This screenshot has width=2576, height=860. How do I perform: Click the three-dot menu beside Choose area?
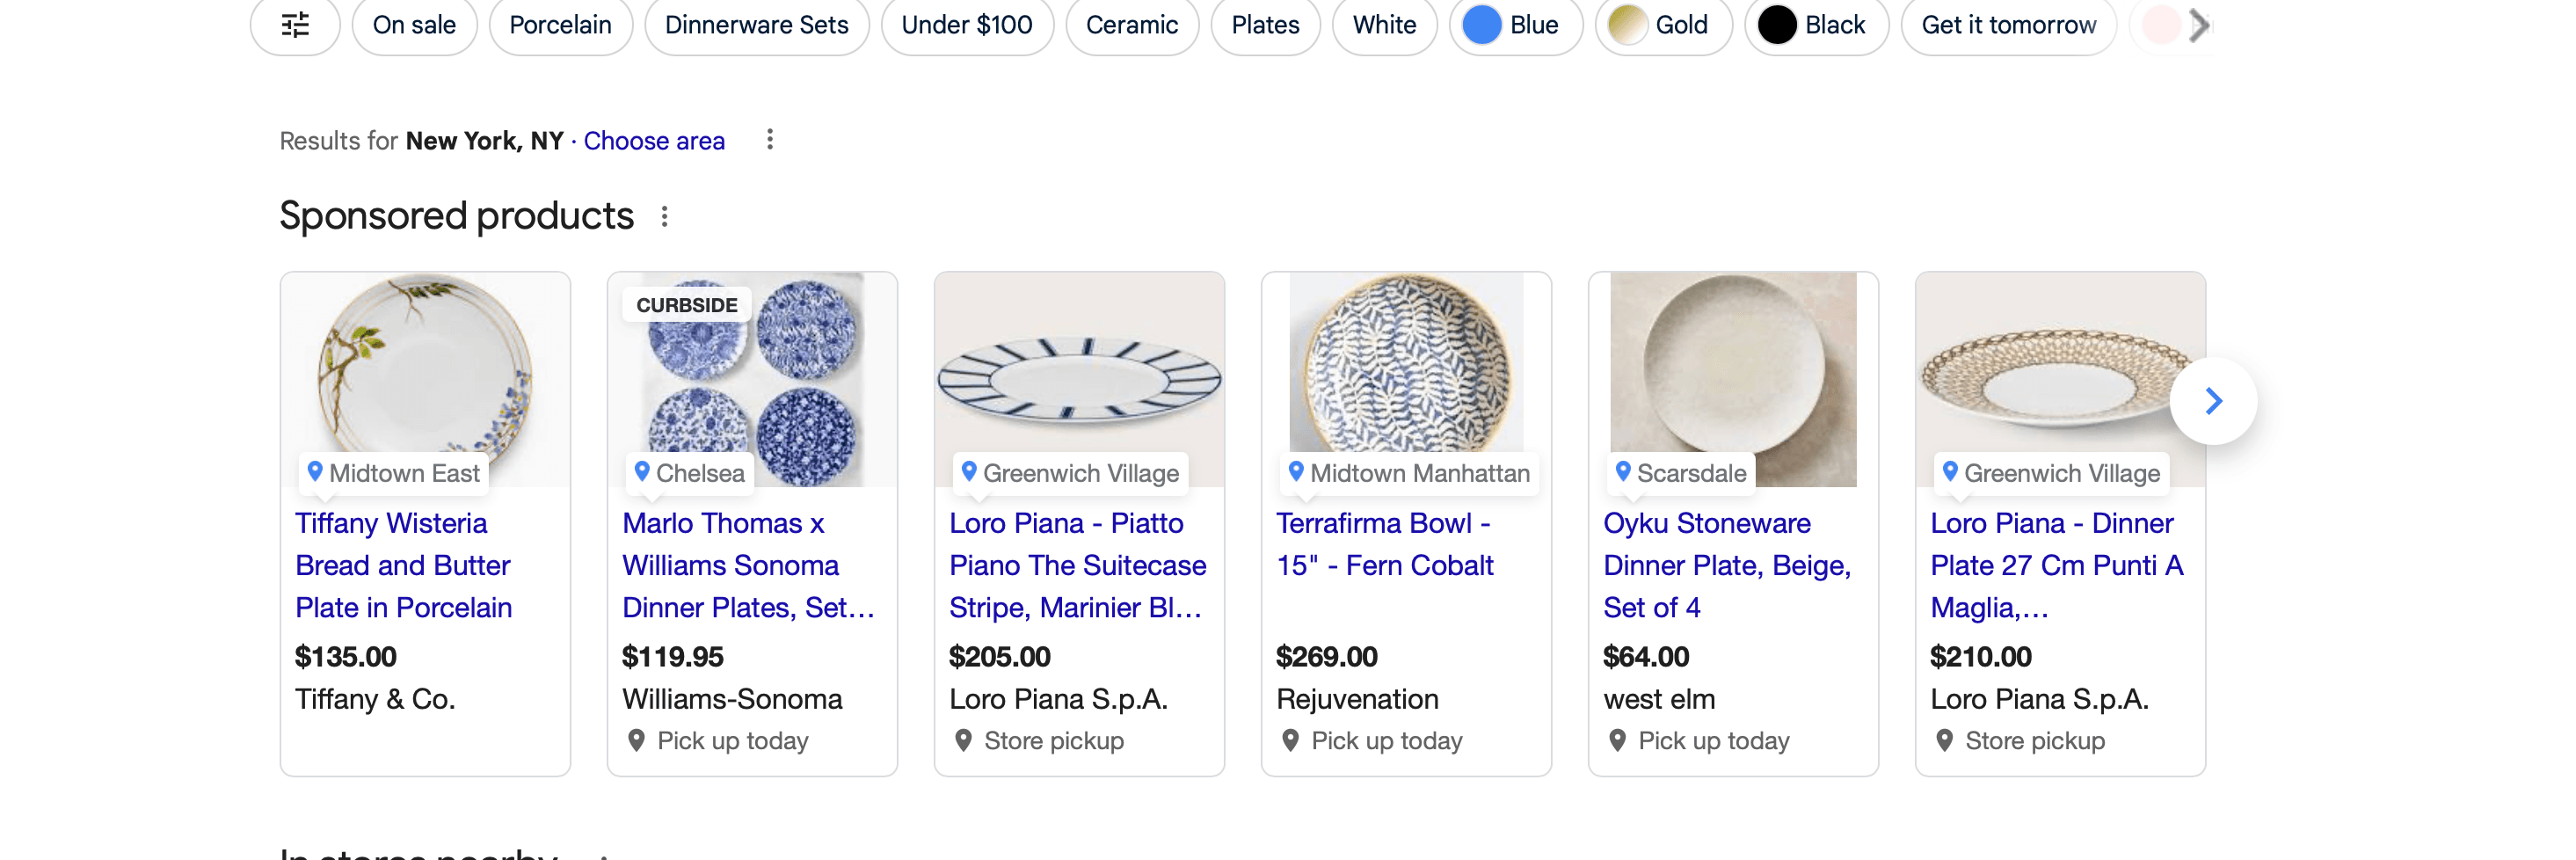tap(769, 140)
